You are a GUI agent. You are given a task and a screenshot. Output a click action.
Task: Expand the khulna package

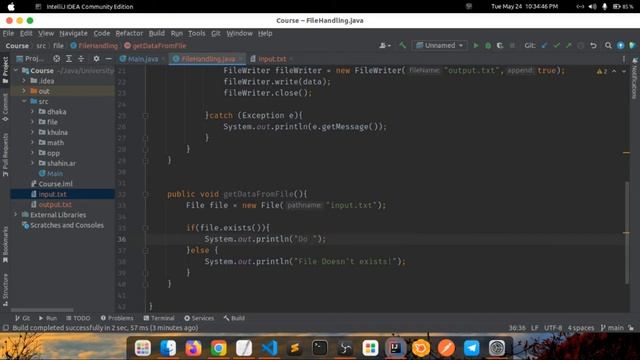32,132
